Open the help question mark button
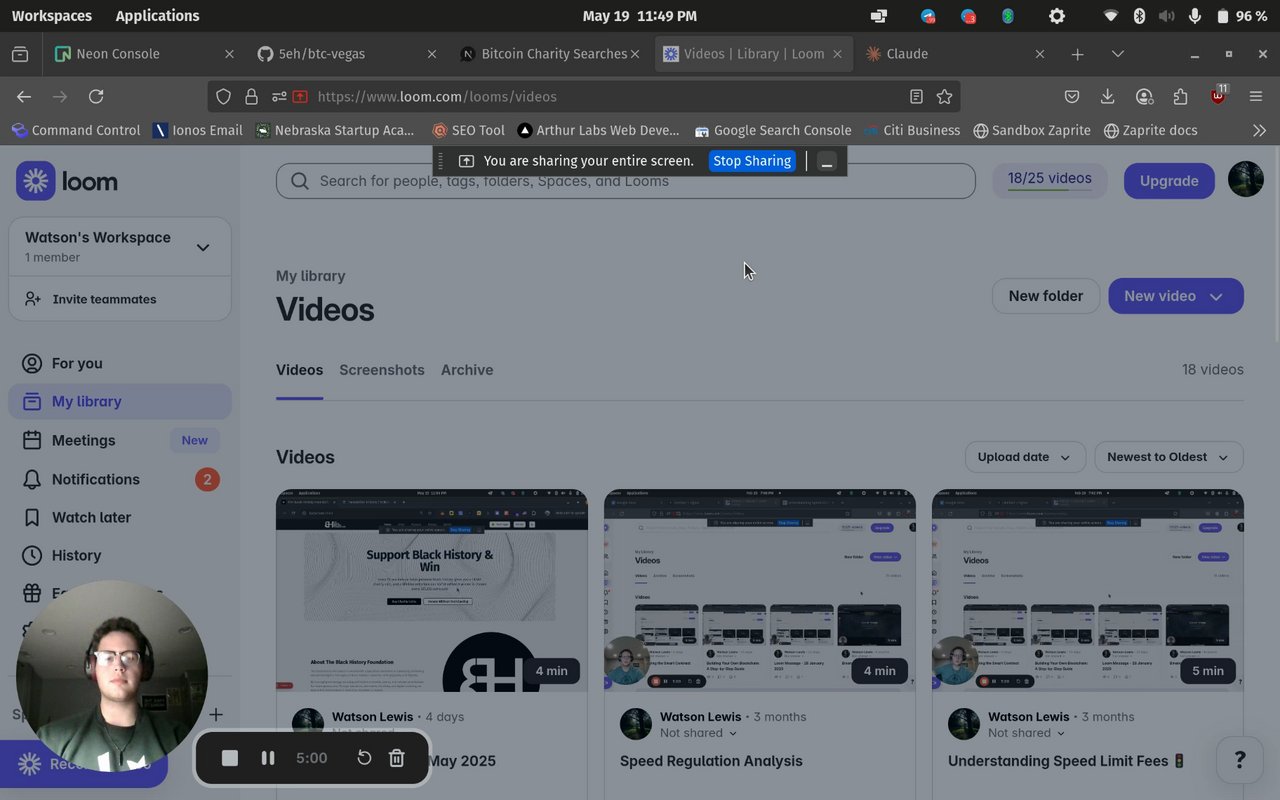The width and height of the screenshot is (1280, 800). (1239, 760)
